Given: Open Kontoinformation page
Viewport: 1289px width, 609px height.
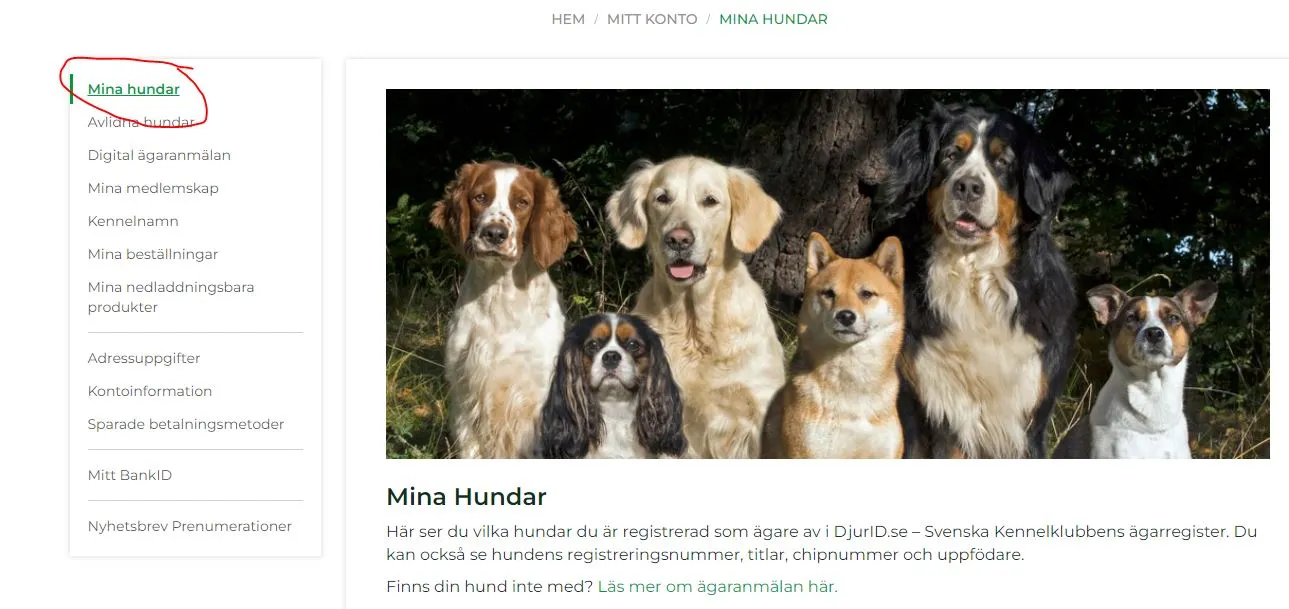Looking at the screenshot, I should 150,391.
